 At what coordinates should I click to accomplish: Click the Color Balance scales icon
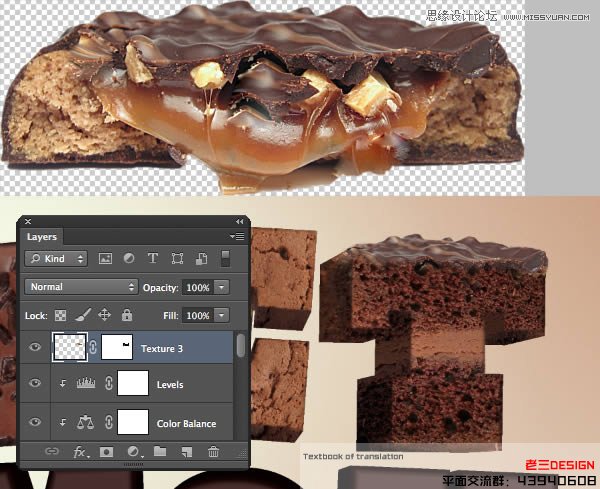[85, 422]
